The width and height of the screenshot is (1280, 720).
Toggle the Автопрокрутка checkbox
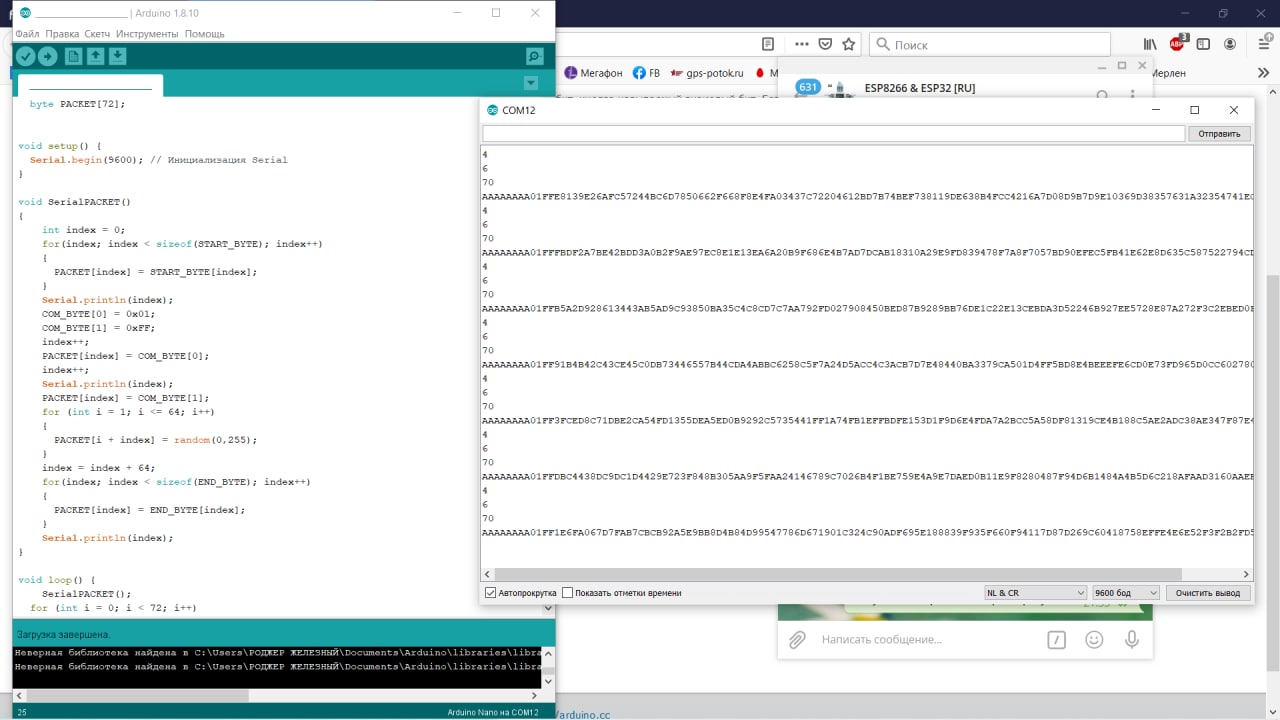490,593
